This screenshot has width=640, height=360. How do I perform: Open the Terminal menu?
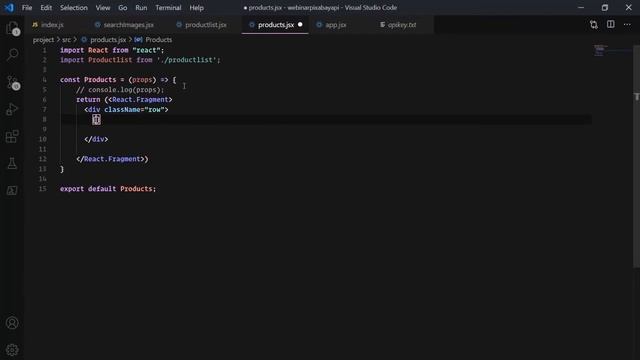click(168, 7)
